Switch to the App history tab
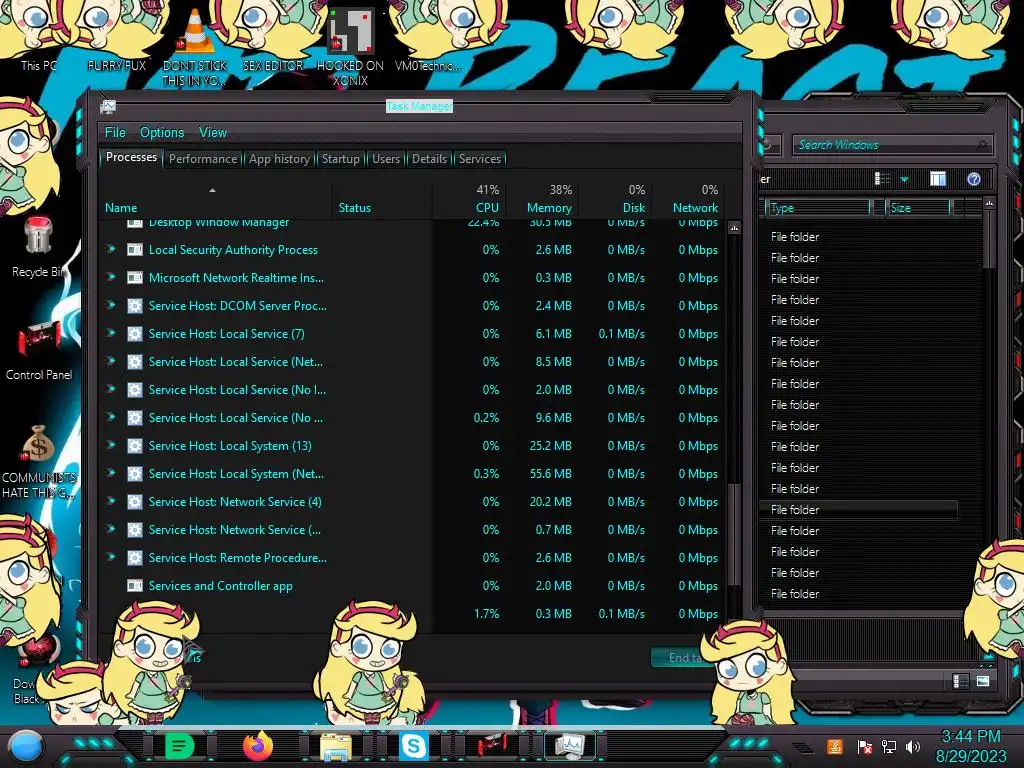The height and width of the screenshot is (768, 1024). point(279,159)
